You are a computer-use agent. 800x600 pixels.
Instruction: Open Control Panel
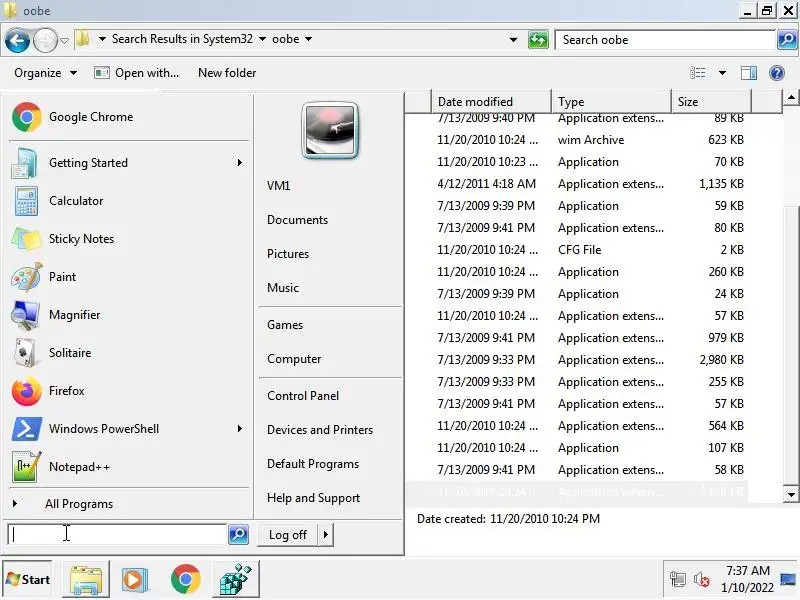pos(303,396)
